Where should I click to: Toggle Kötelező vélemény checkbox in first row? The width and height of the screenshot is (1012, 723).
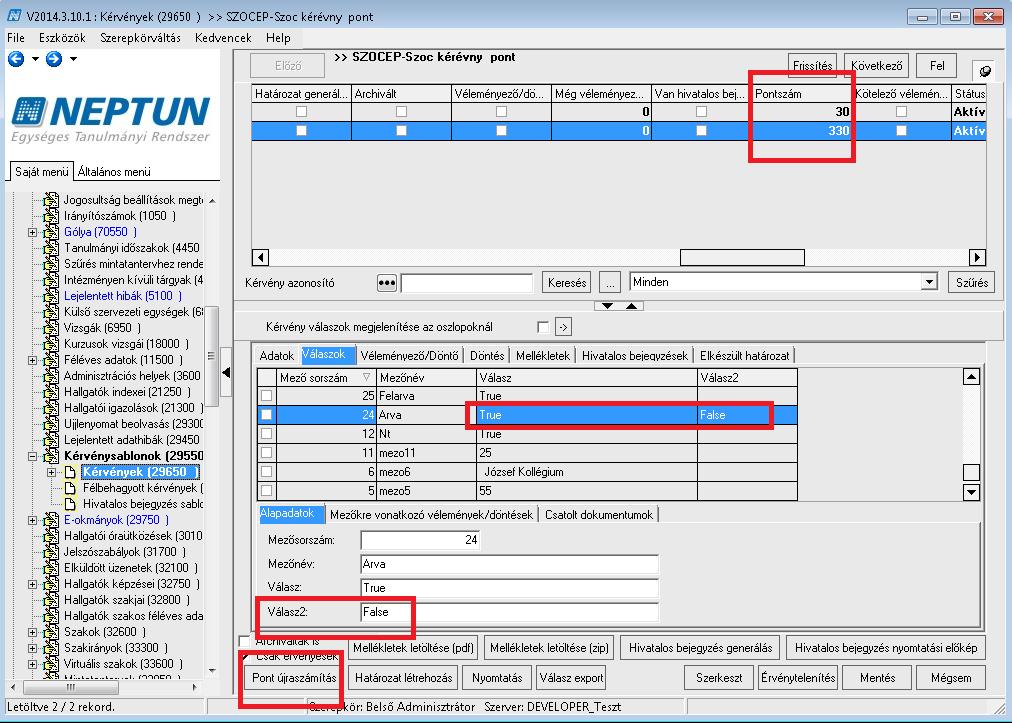tap(902, 112)
